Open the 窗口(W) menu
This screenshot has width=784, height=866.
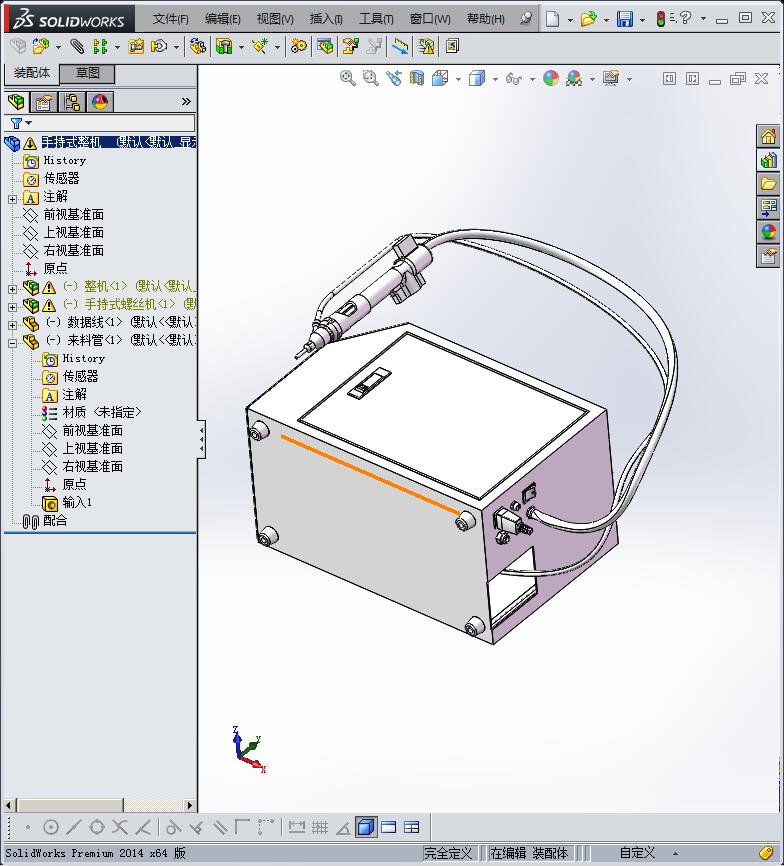tap(430, 19)
